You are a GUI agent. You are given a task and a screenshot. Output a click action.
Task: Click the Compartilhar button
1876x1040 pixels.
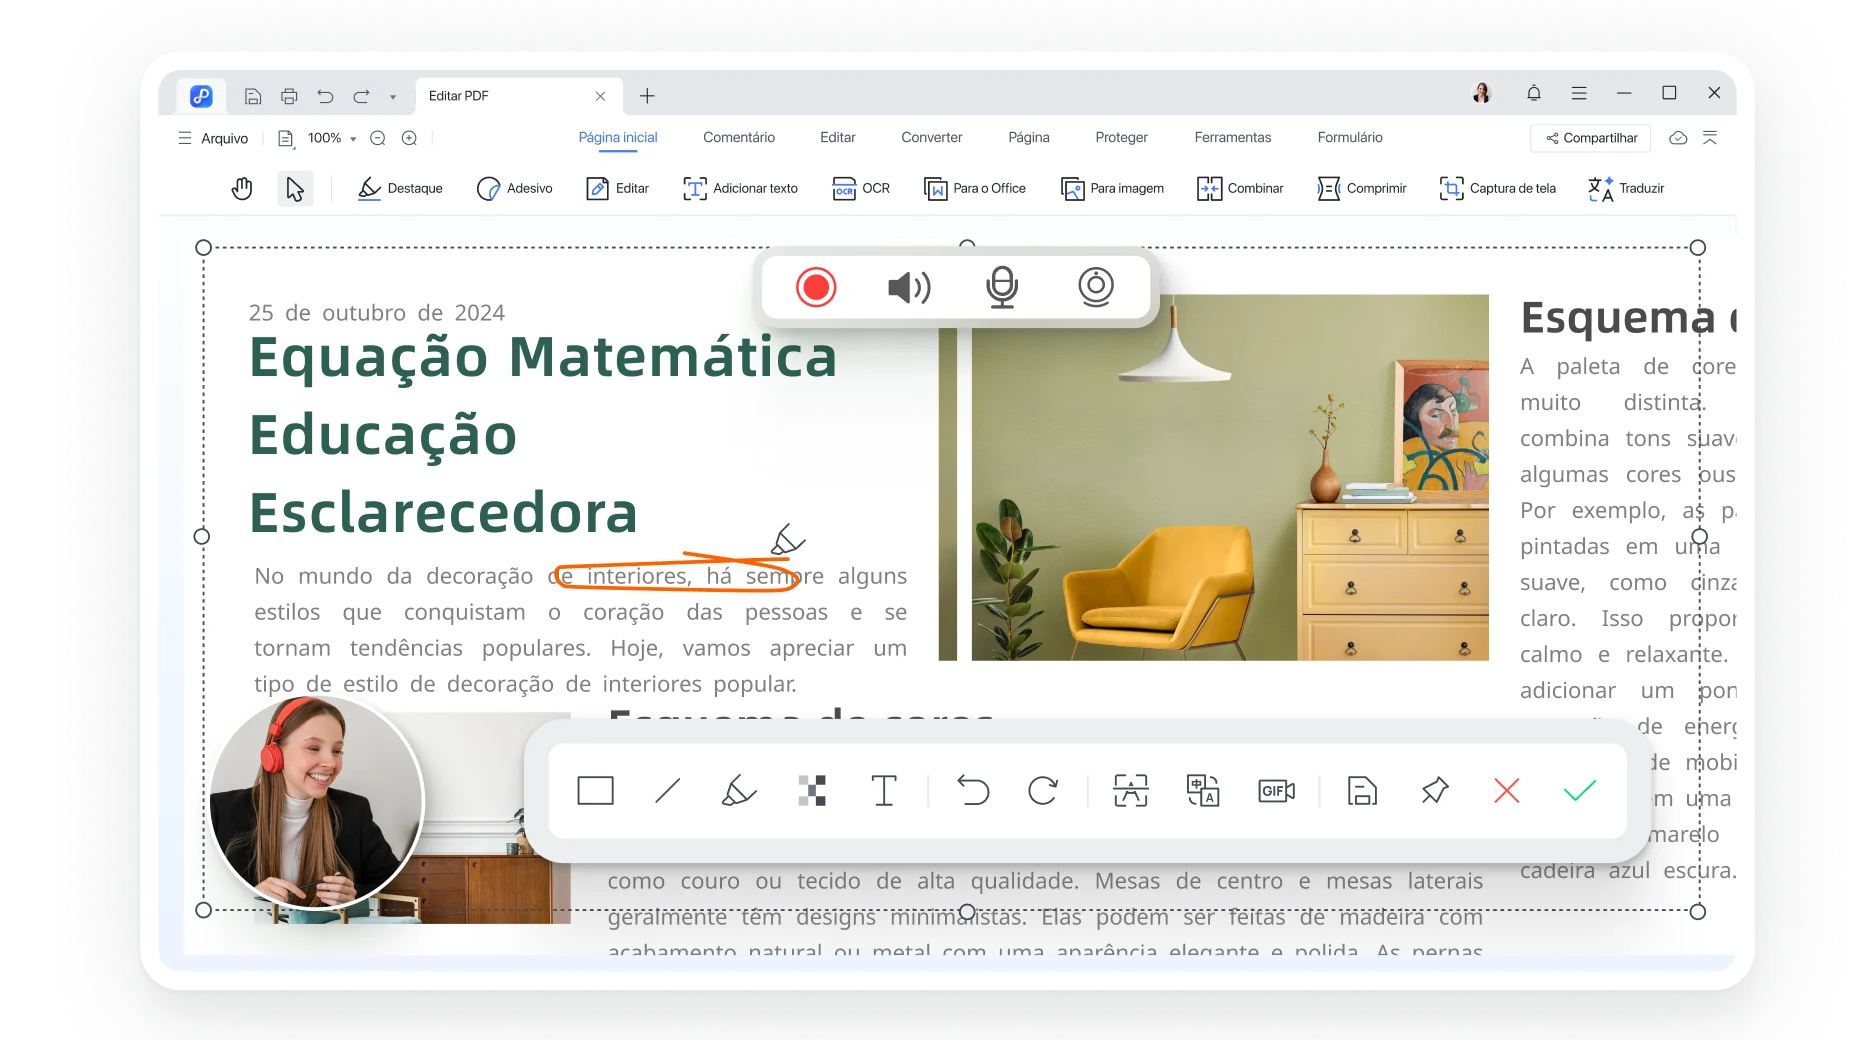point(1592,138)
